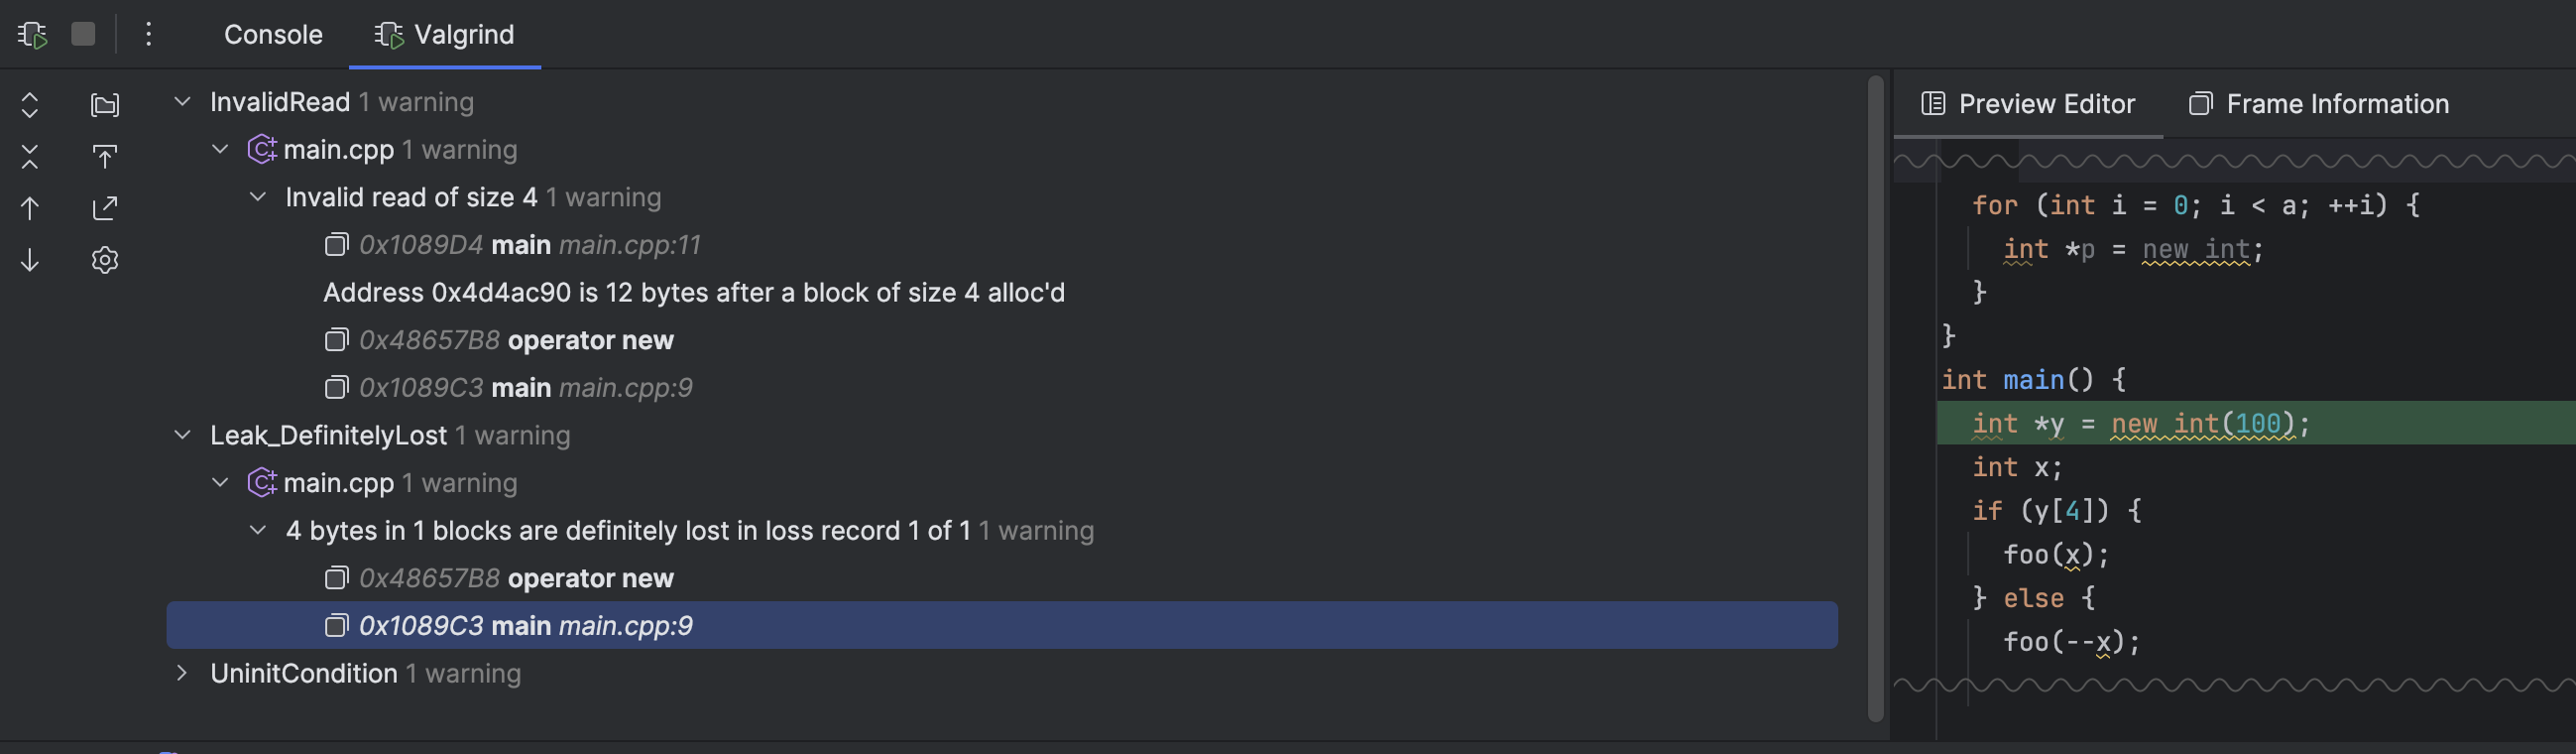Select the 0x1089D4 main frame at main.cpp:11

[x=530, y=244]
